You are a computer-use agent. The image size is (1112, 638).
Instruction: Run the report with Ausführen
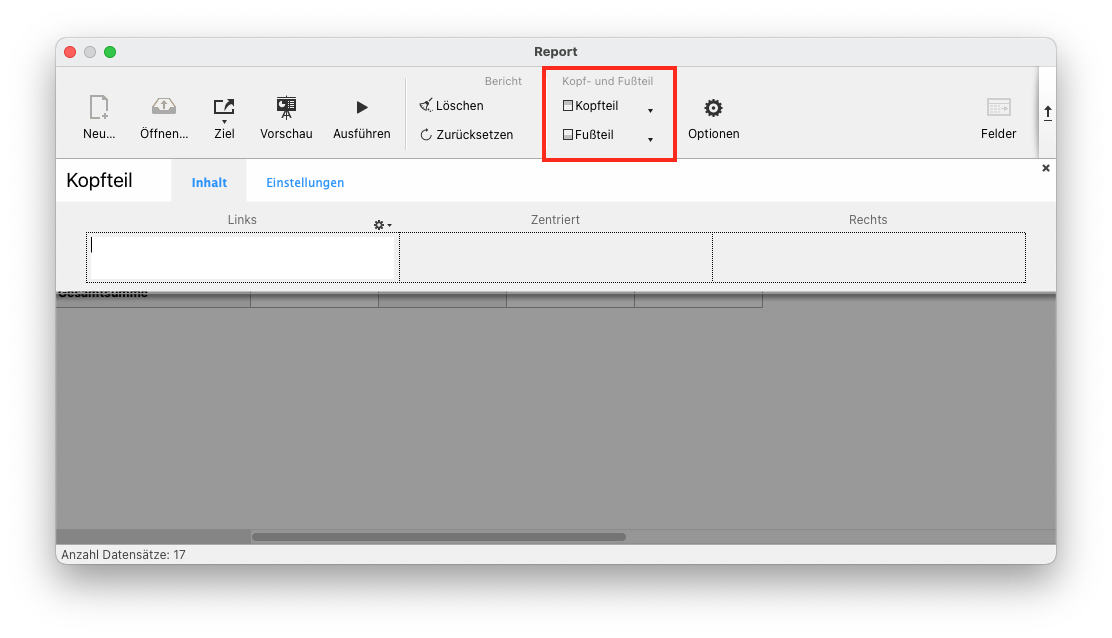361,108
